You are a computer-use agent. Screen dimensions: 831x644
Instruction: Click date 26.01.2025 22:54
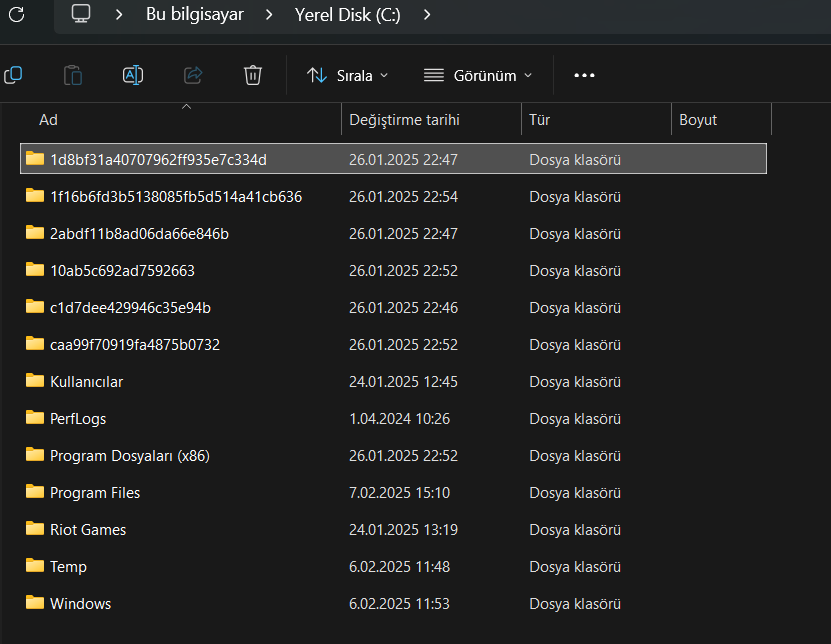click(403, 197)
